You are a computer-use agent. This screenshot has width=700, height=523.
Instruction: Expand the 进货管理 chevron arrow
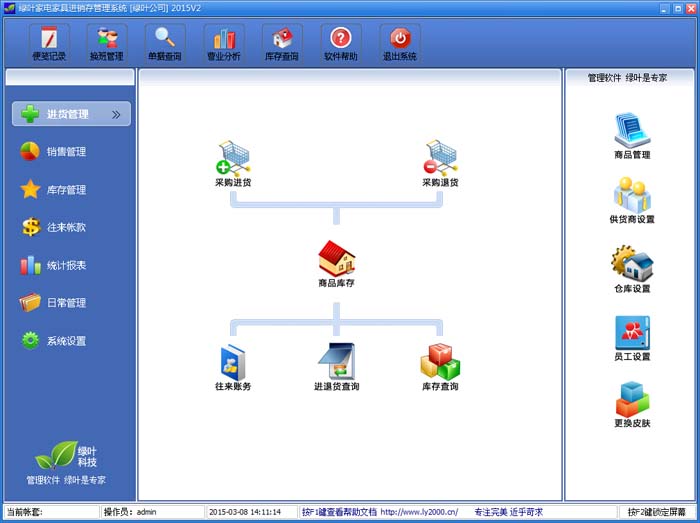click(x=117, y=114)
